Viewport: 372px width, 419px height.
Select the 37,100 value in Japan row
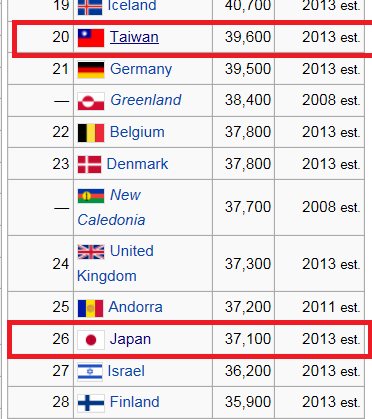tap(248, 339)
